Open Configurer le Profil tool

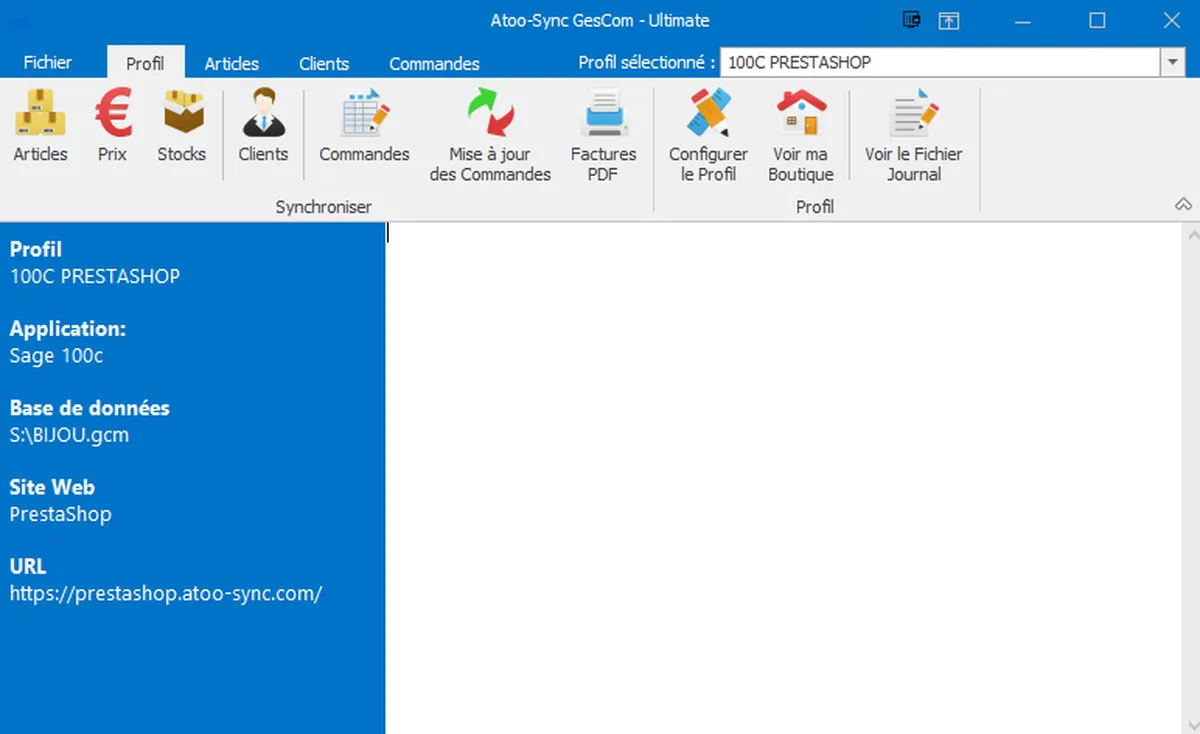[x=709, y=135]
